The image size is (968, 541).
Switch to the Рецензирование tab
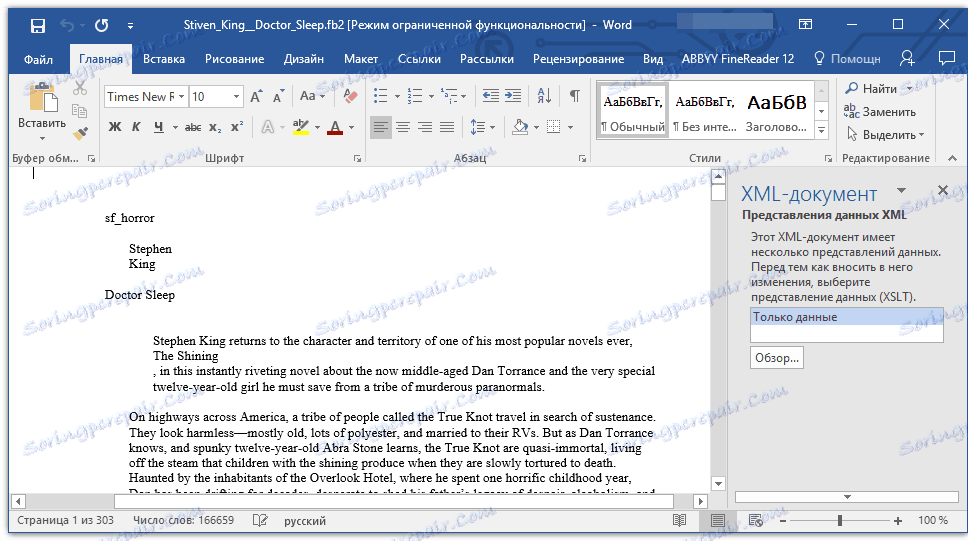578,59
